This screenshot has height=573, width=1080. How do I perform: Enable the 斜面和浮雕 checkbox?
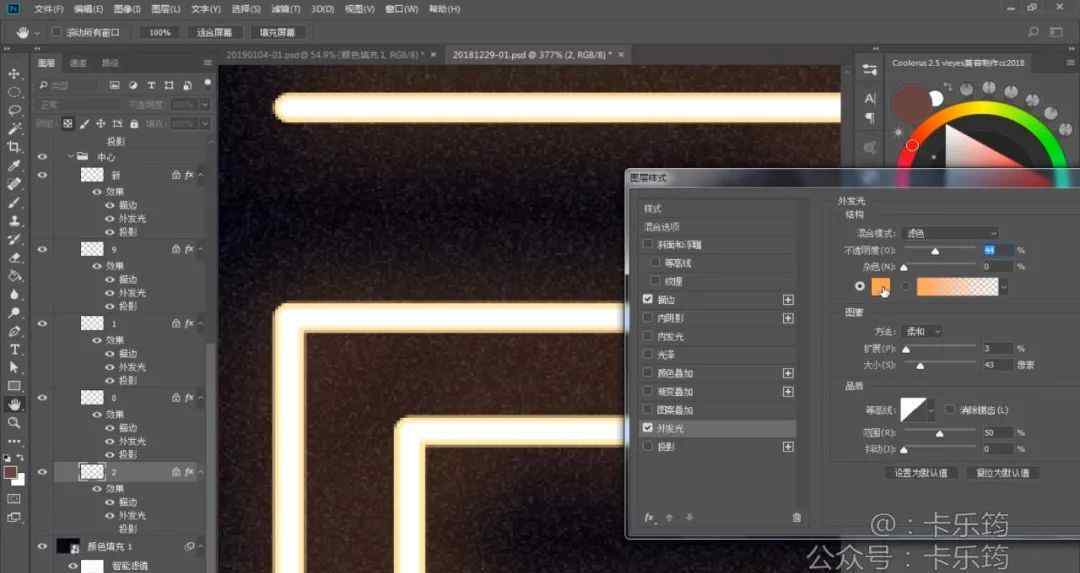click(x=647, y=244)
